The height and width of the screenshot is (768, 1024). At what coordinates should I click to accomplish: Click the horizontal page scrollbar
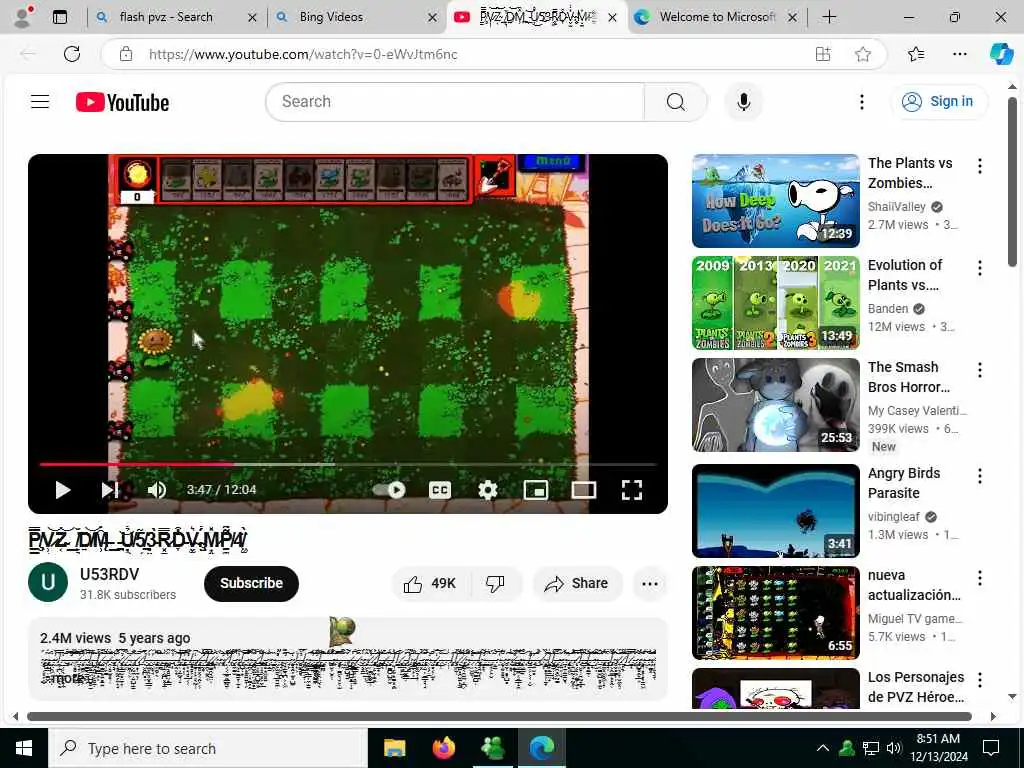(499, 716)
